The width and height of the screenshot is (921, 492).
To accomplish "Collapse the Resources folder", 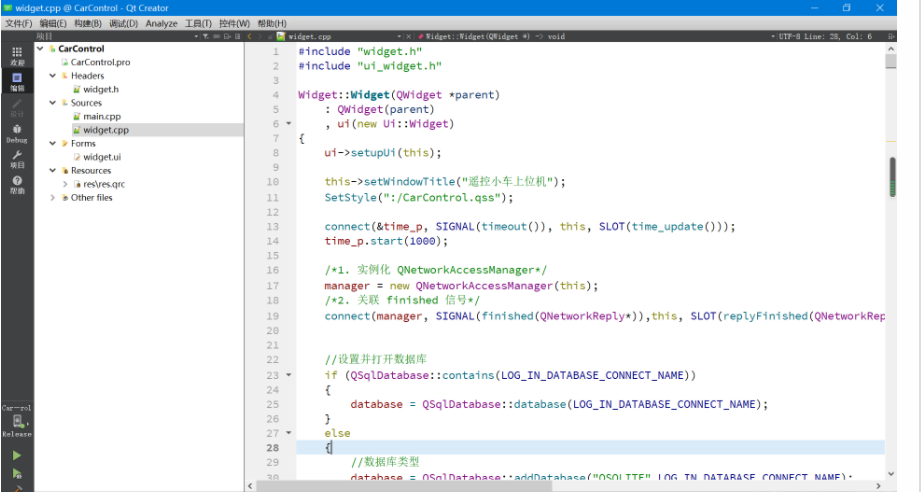I will [x=52, y=170].
